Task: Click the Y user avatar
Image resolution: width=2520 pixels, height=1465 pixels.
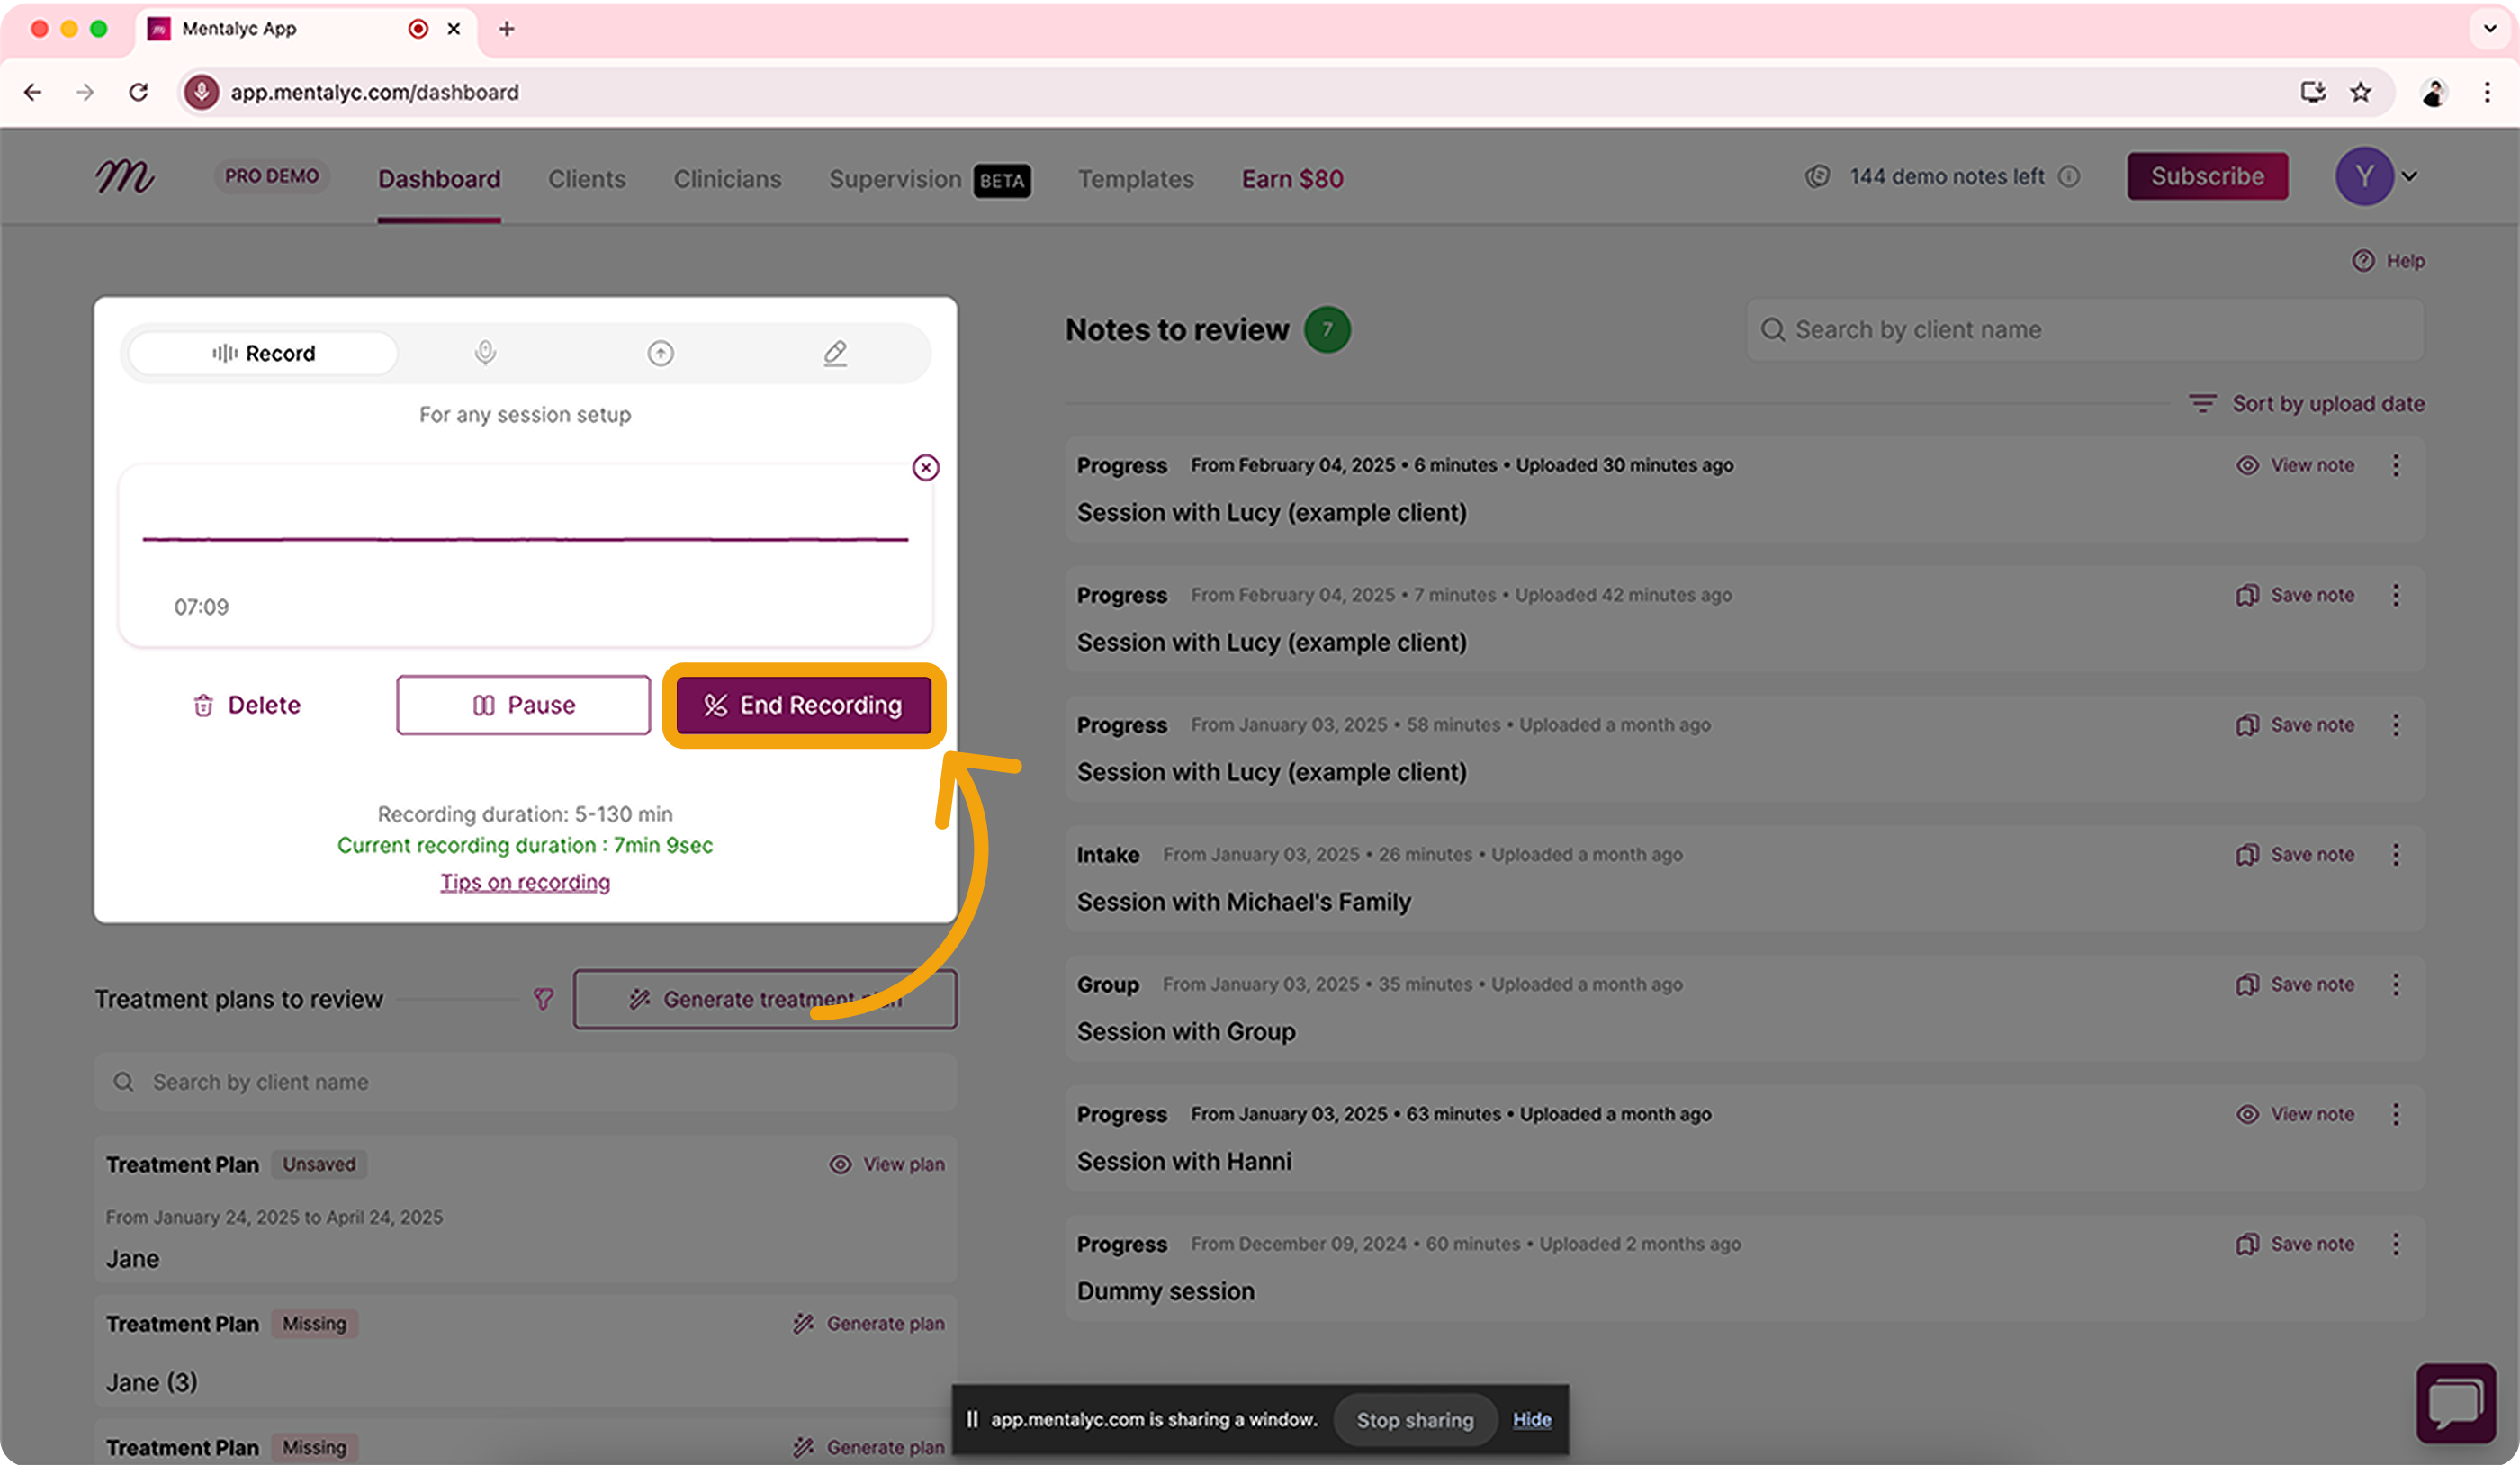Action: pyautogui.click(x=2364, y=176)
